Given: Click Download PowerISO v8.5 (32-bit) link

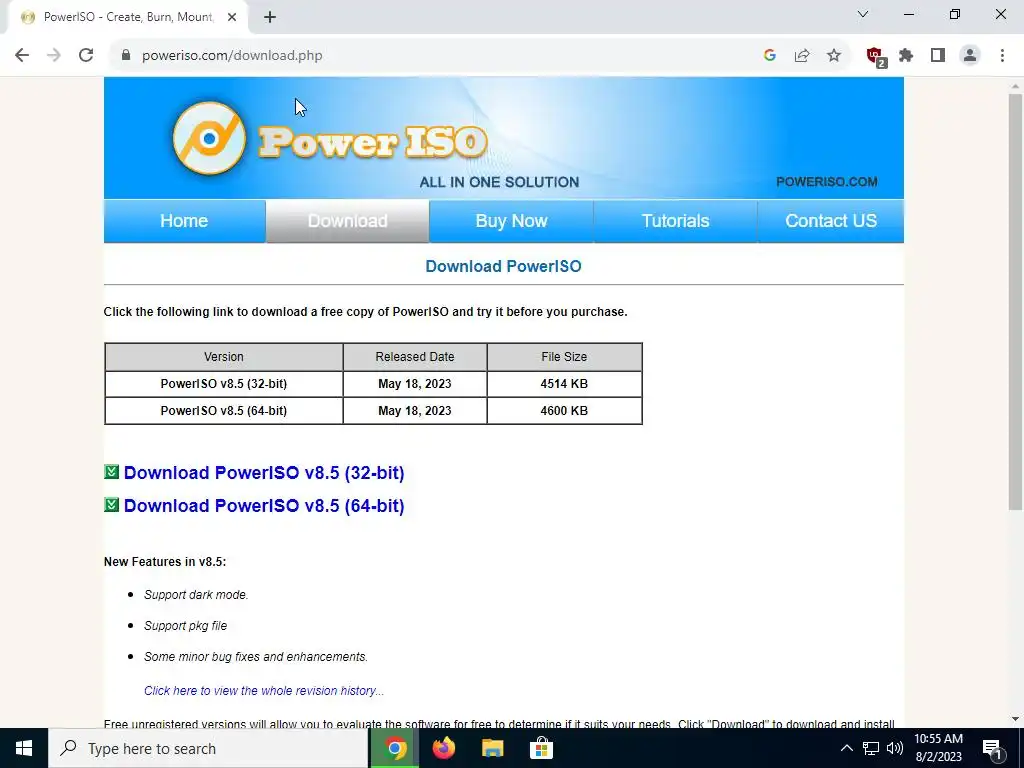Looking at the screenshot, I should (264, 472).
